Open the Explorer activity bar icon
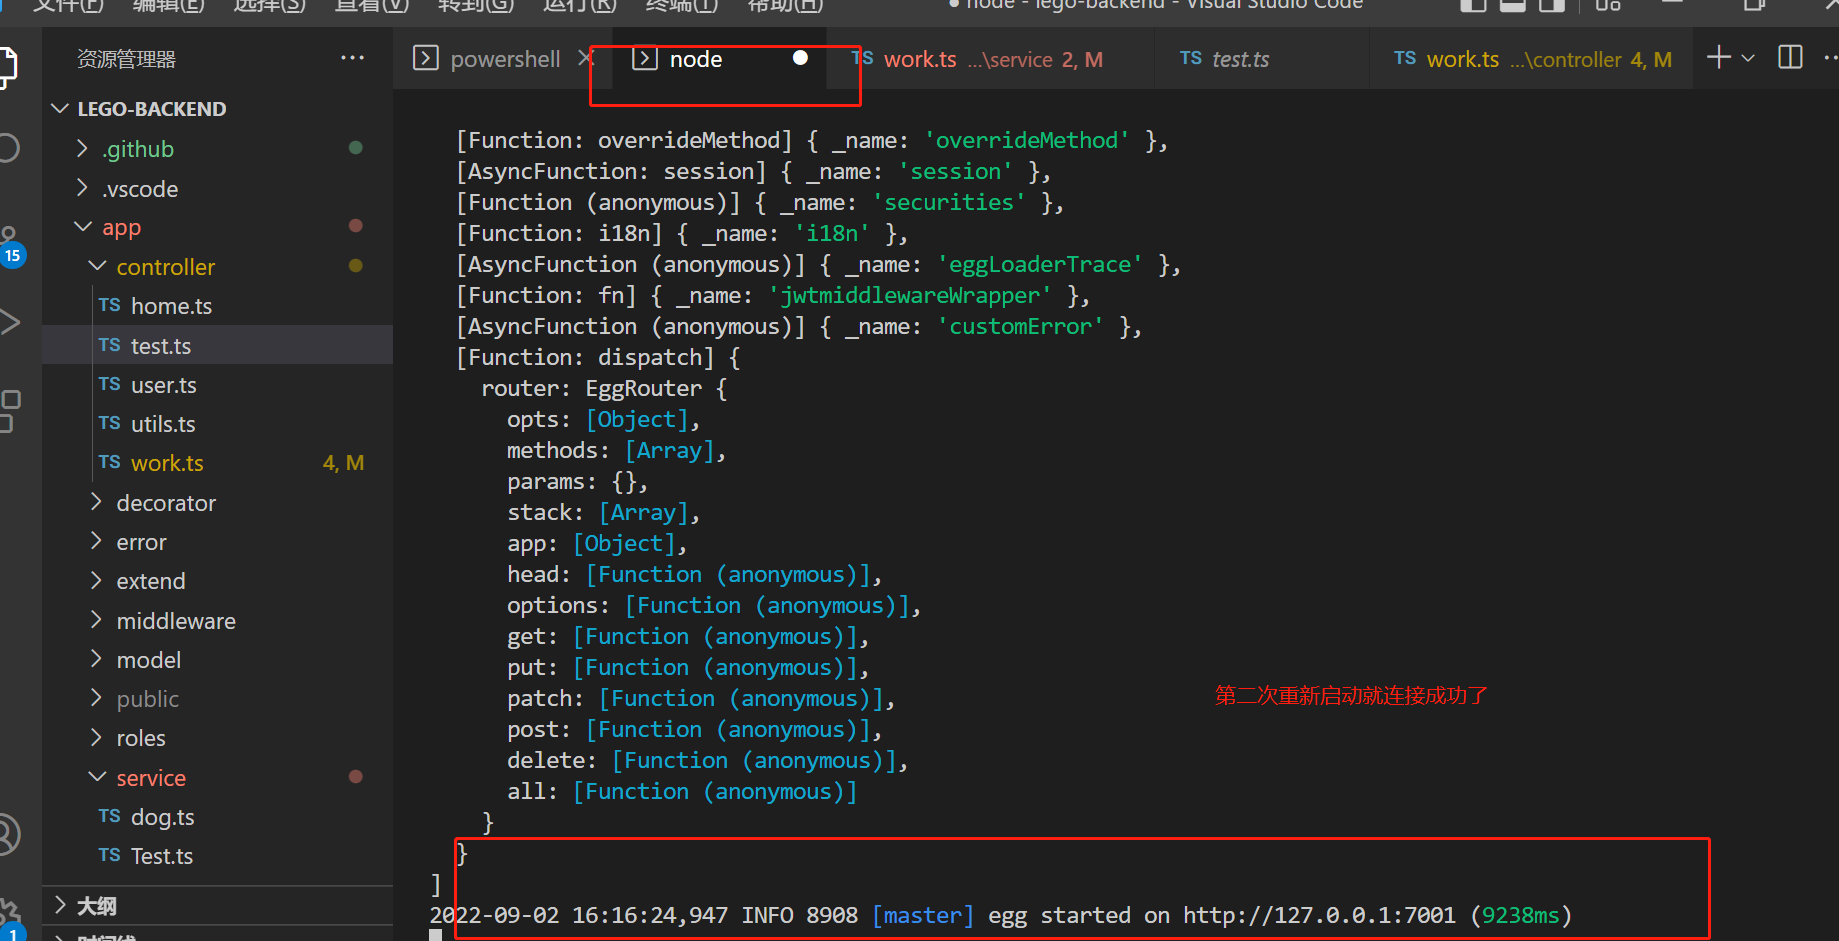The image size is (1839, 941). point(8,68)
